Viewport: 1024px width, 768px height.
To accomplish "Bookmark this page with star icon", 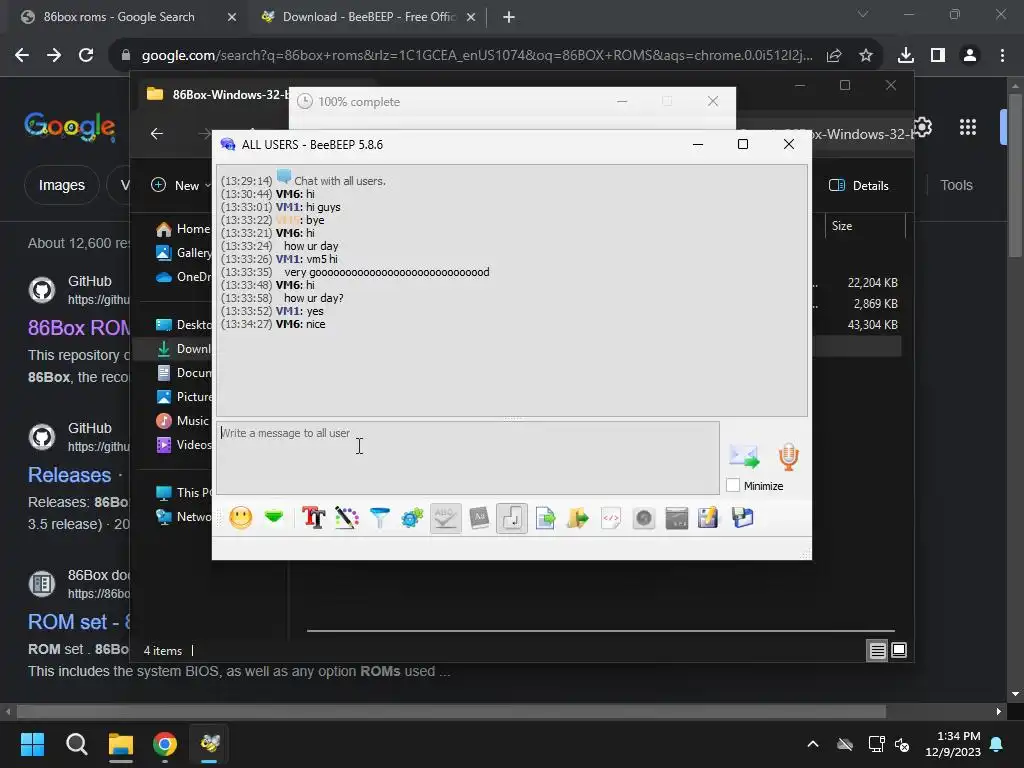I will [866, 56].
